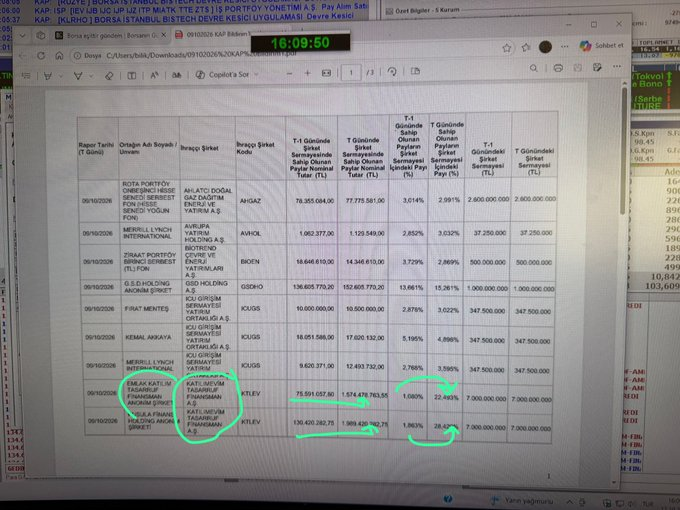The width and height of the screenshot is (680, 510).
Task: Click the Devre Kesici news line in background window
Action: coord(193,18)
